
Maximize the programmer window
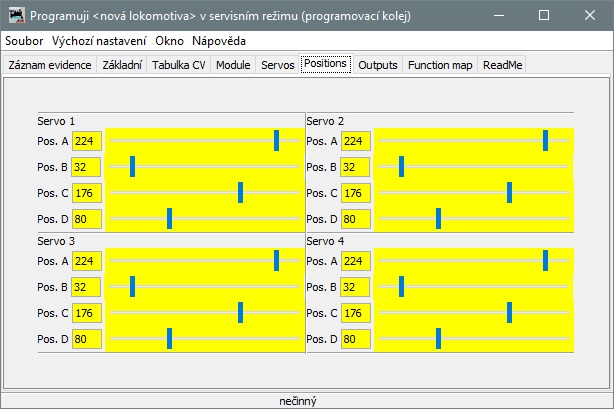(543, 16)
